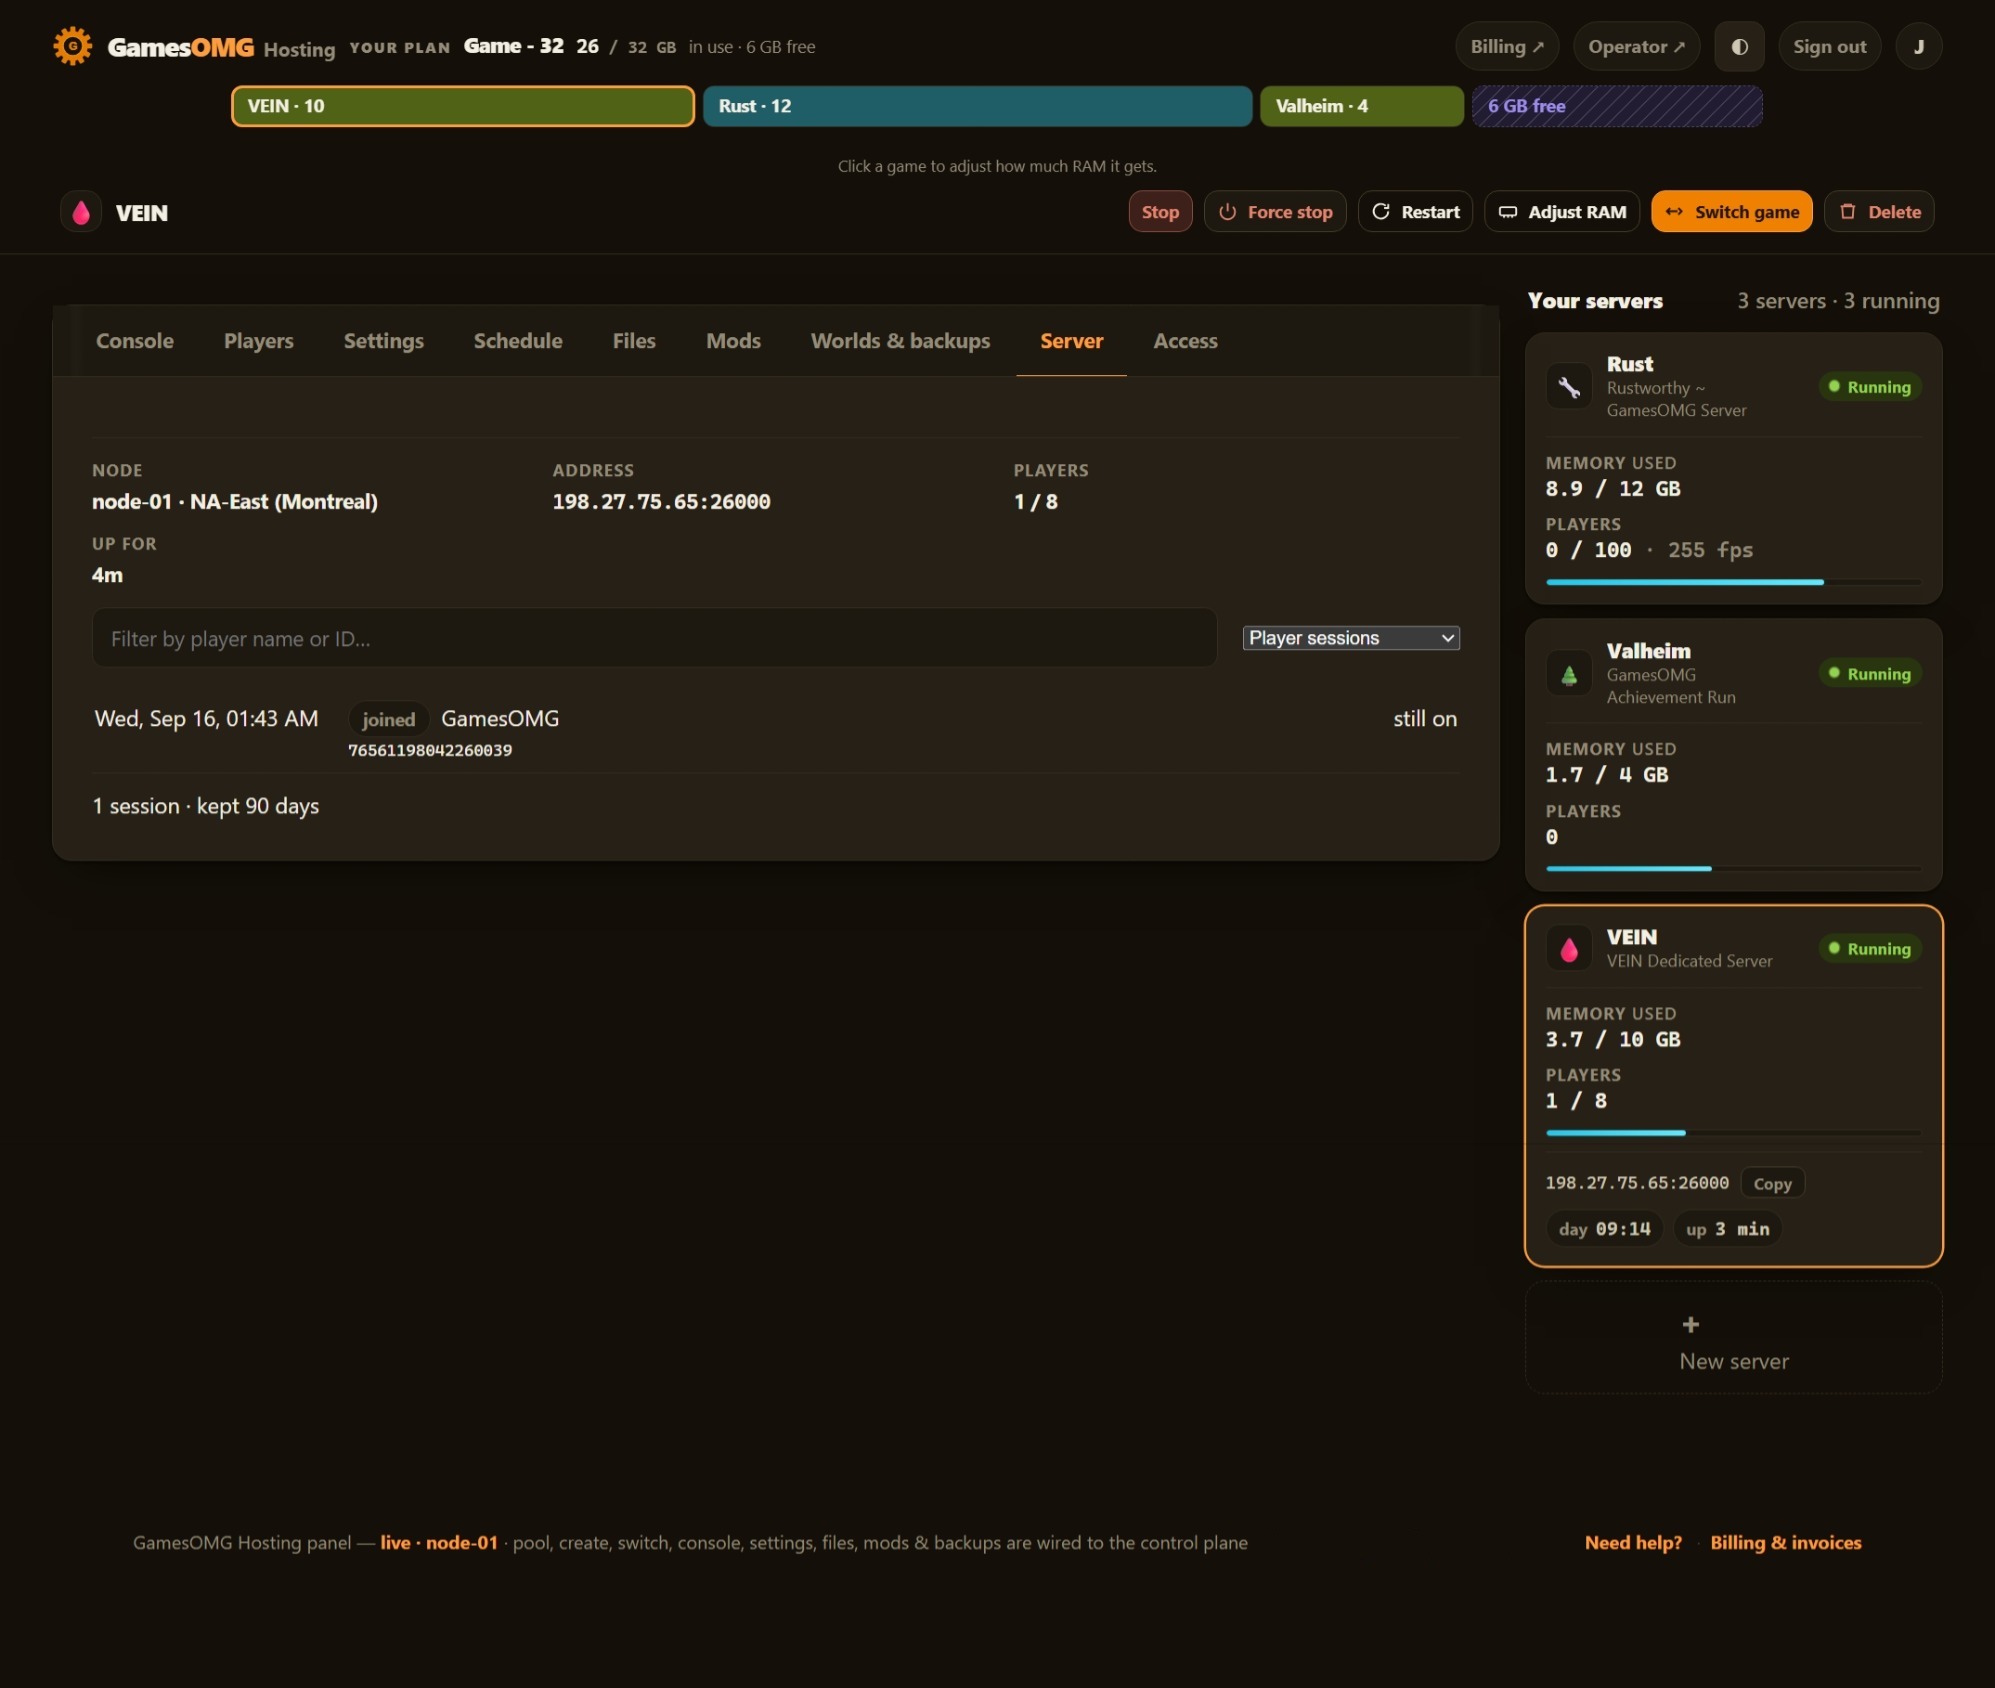The width and height of the screenshot is (1995, 1688).
Task: Click the address 198.27.75.65:26000 in Server tab
Action: click(661, 502)
